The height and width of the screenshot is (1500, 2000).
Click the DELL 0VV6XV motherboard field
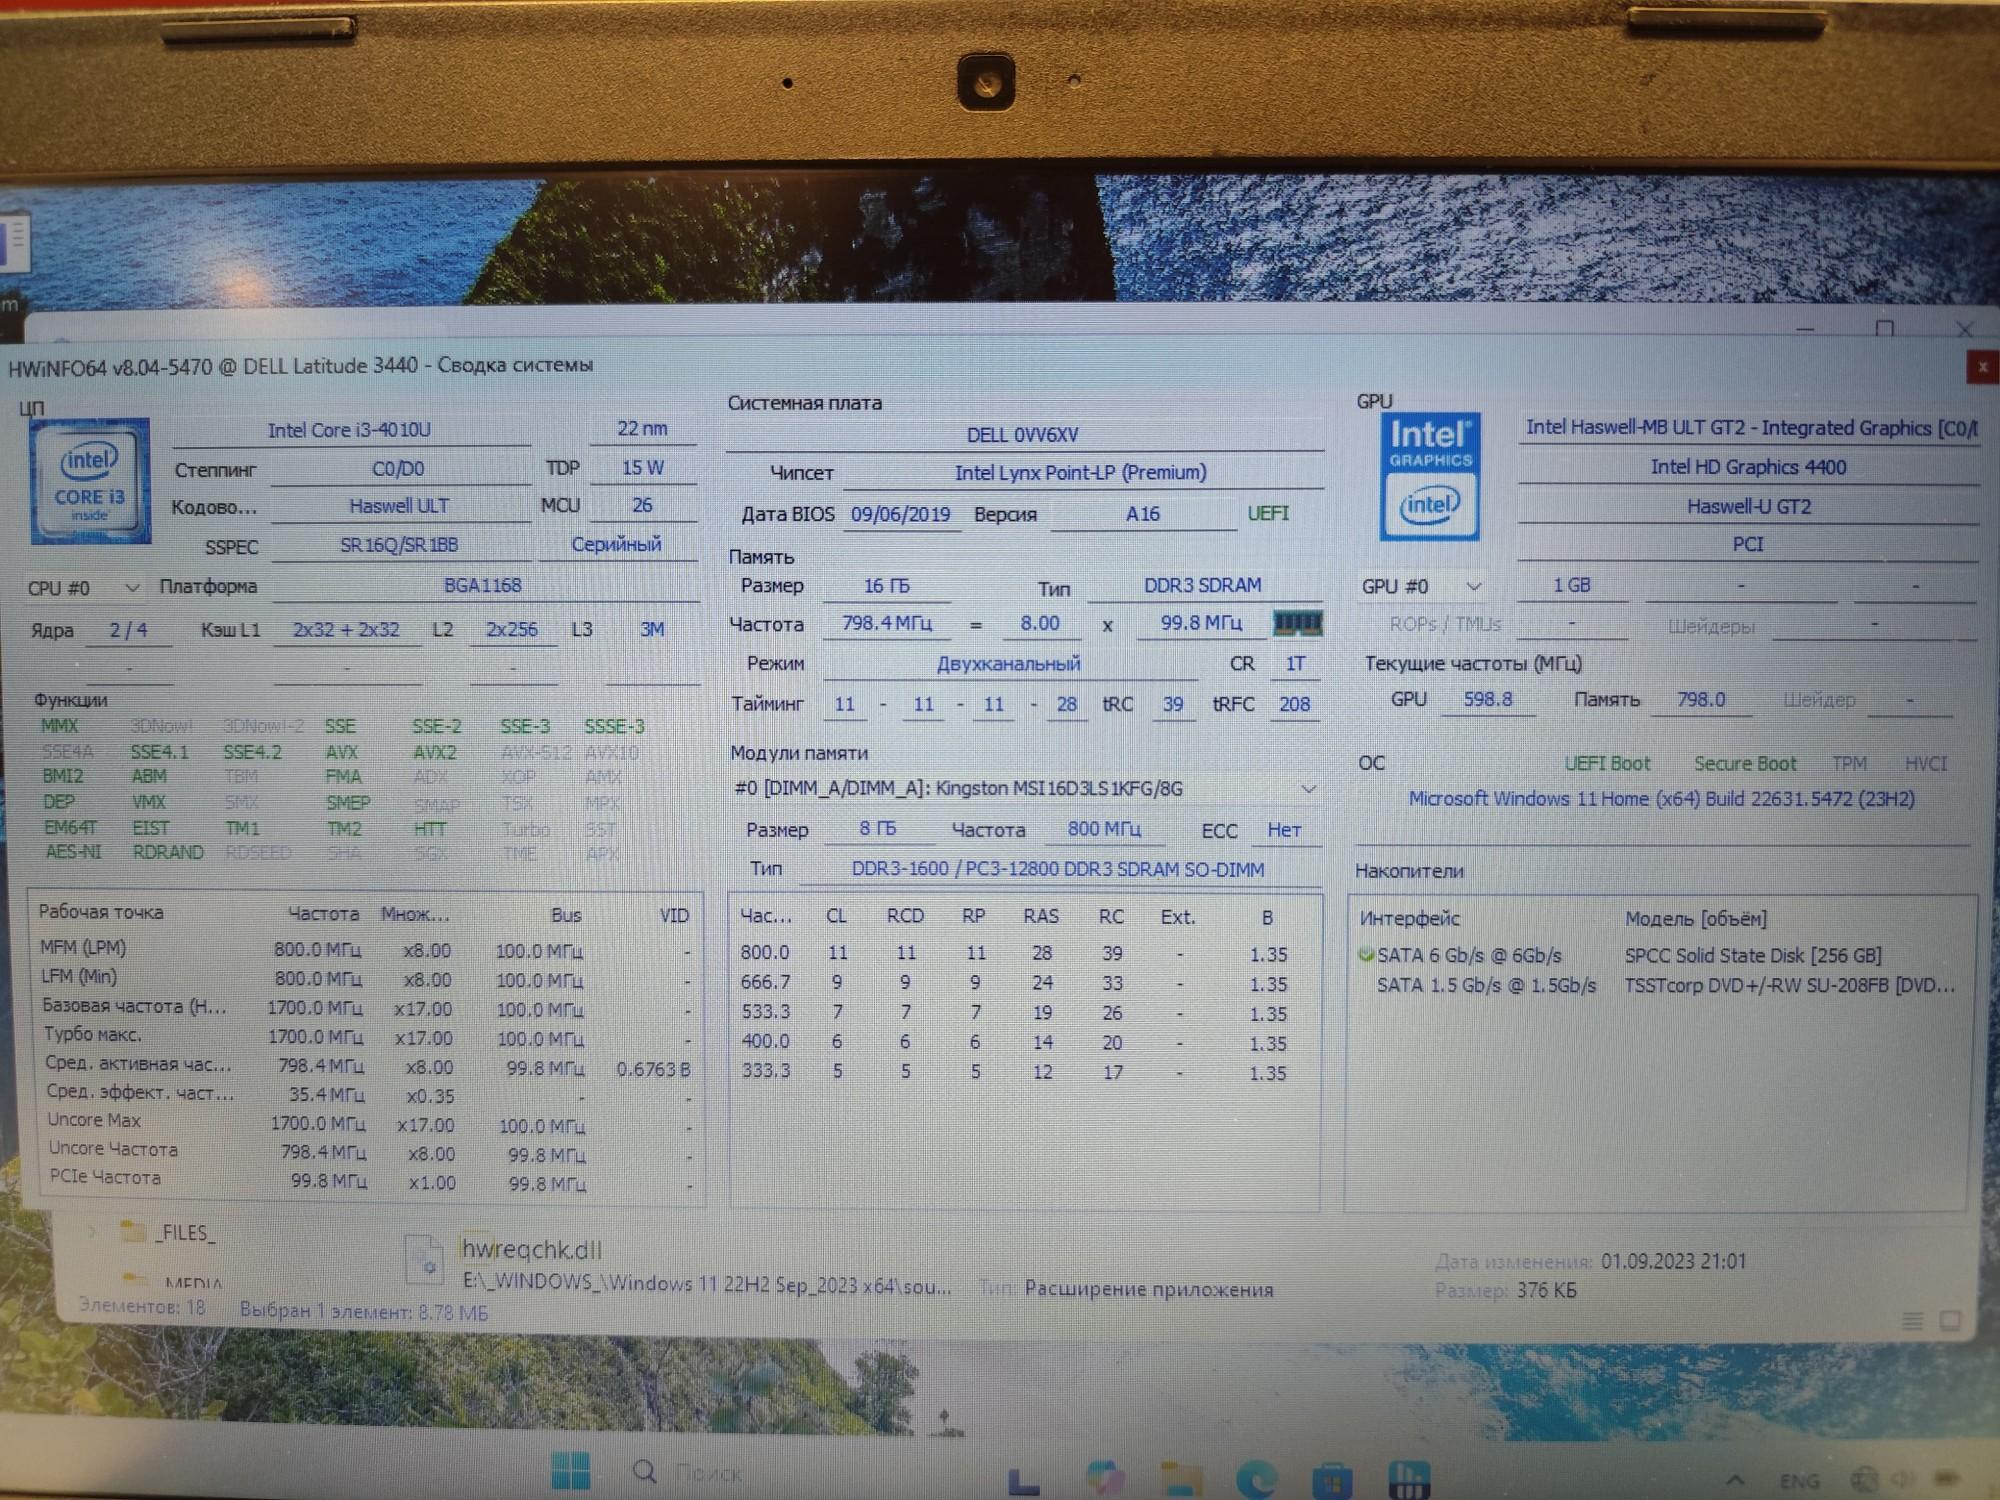(1023, 435)
